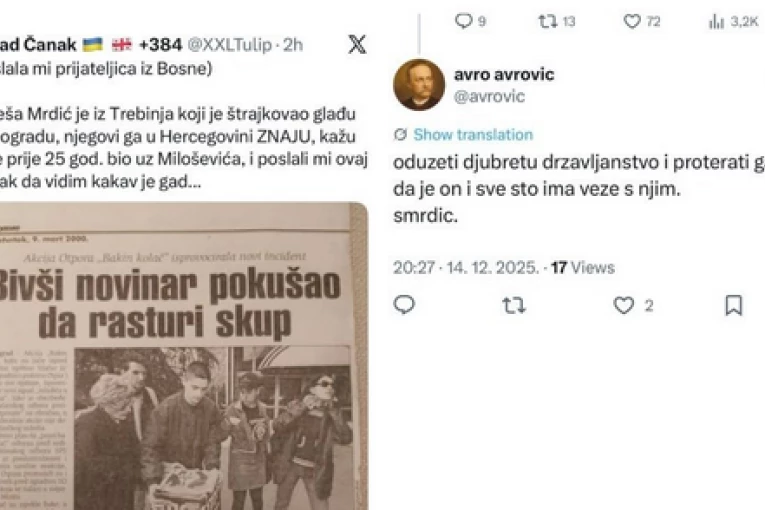Open avro avrovic profile picture
Image resolution: width=765 pixels, height=510 pixels.
[x=419, y=85]
